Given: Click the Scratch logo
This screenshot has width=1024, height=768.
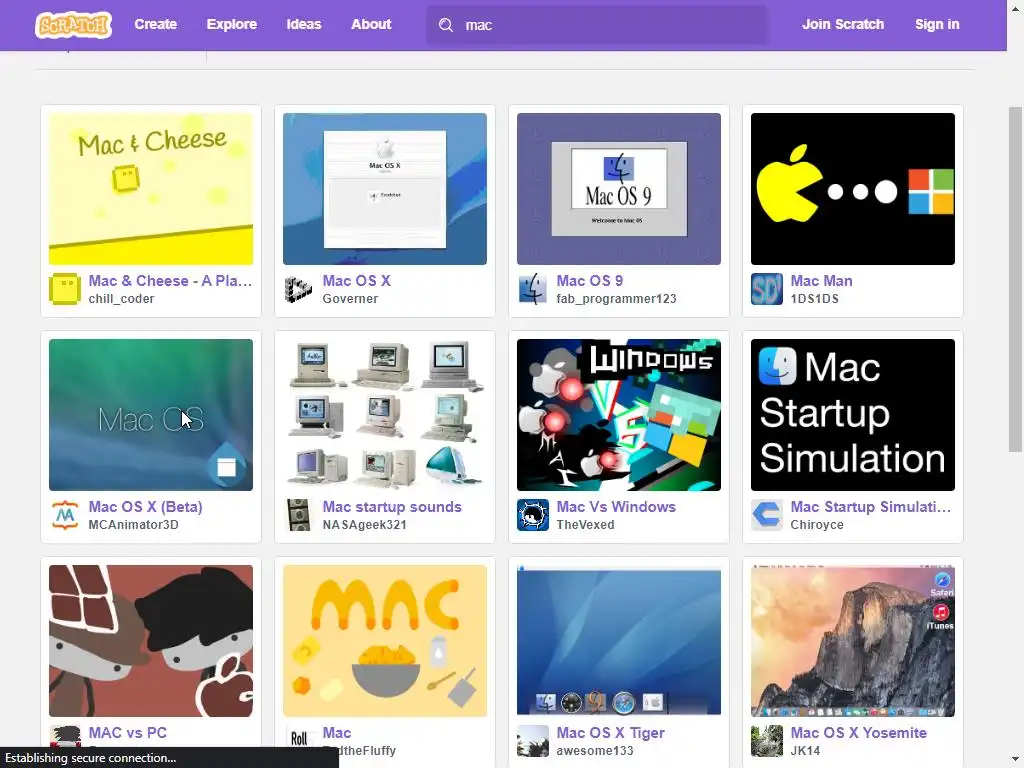Looking at the screenshot, I should pyautogui.click(x=73, y=25).
